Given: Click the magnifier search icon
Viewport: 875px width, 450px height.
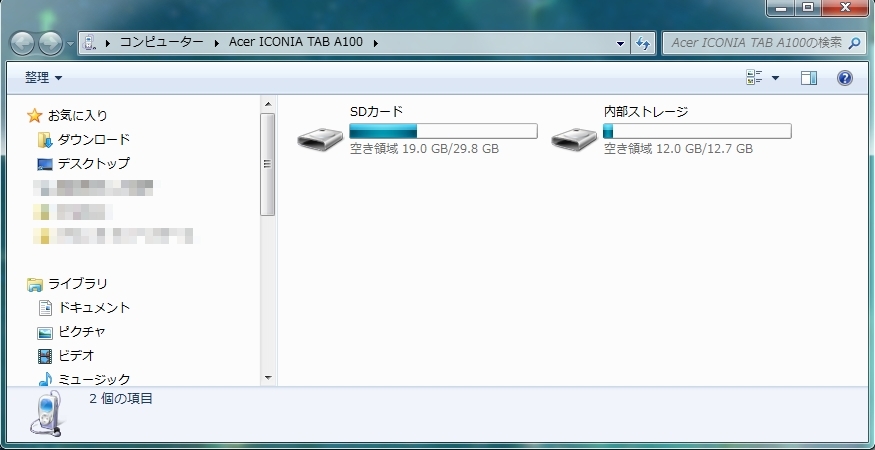Looking at the screenshot, I should 854,43.
